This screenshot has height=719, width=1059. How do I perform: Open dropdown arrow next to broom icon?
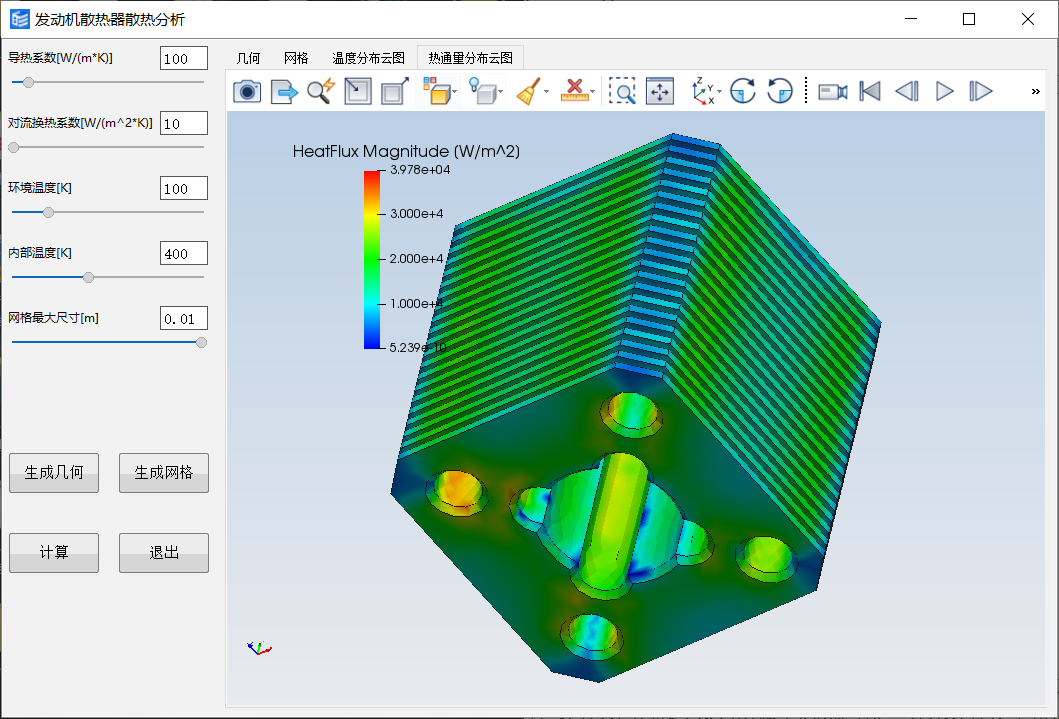point(546,92)
